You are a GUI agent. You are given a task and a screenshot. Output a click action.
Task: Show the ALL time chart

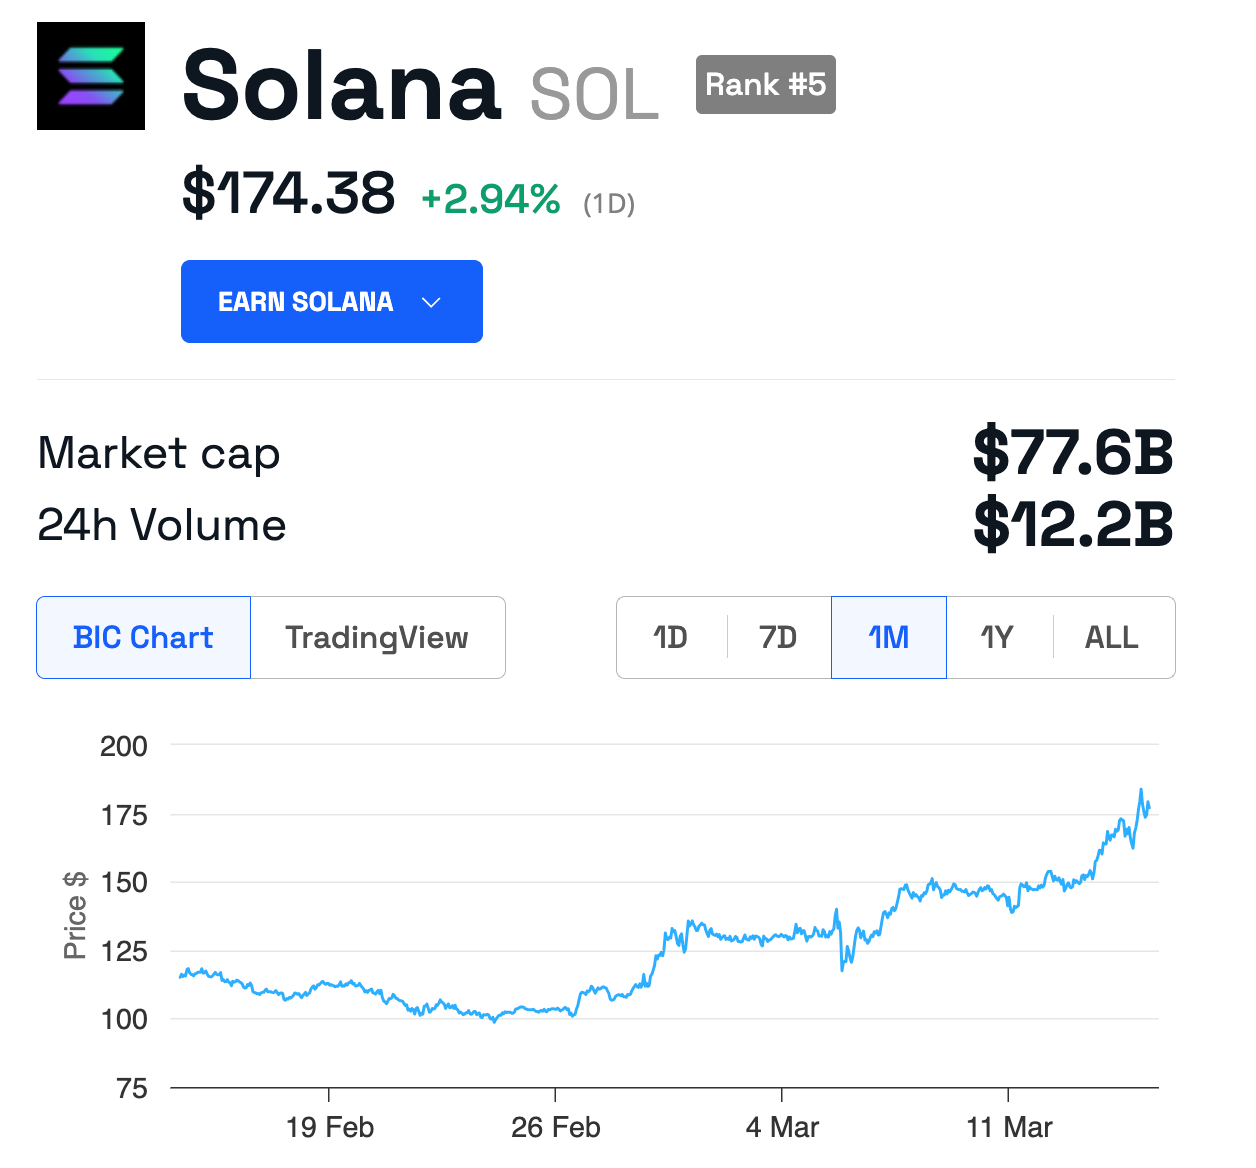1111,637
